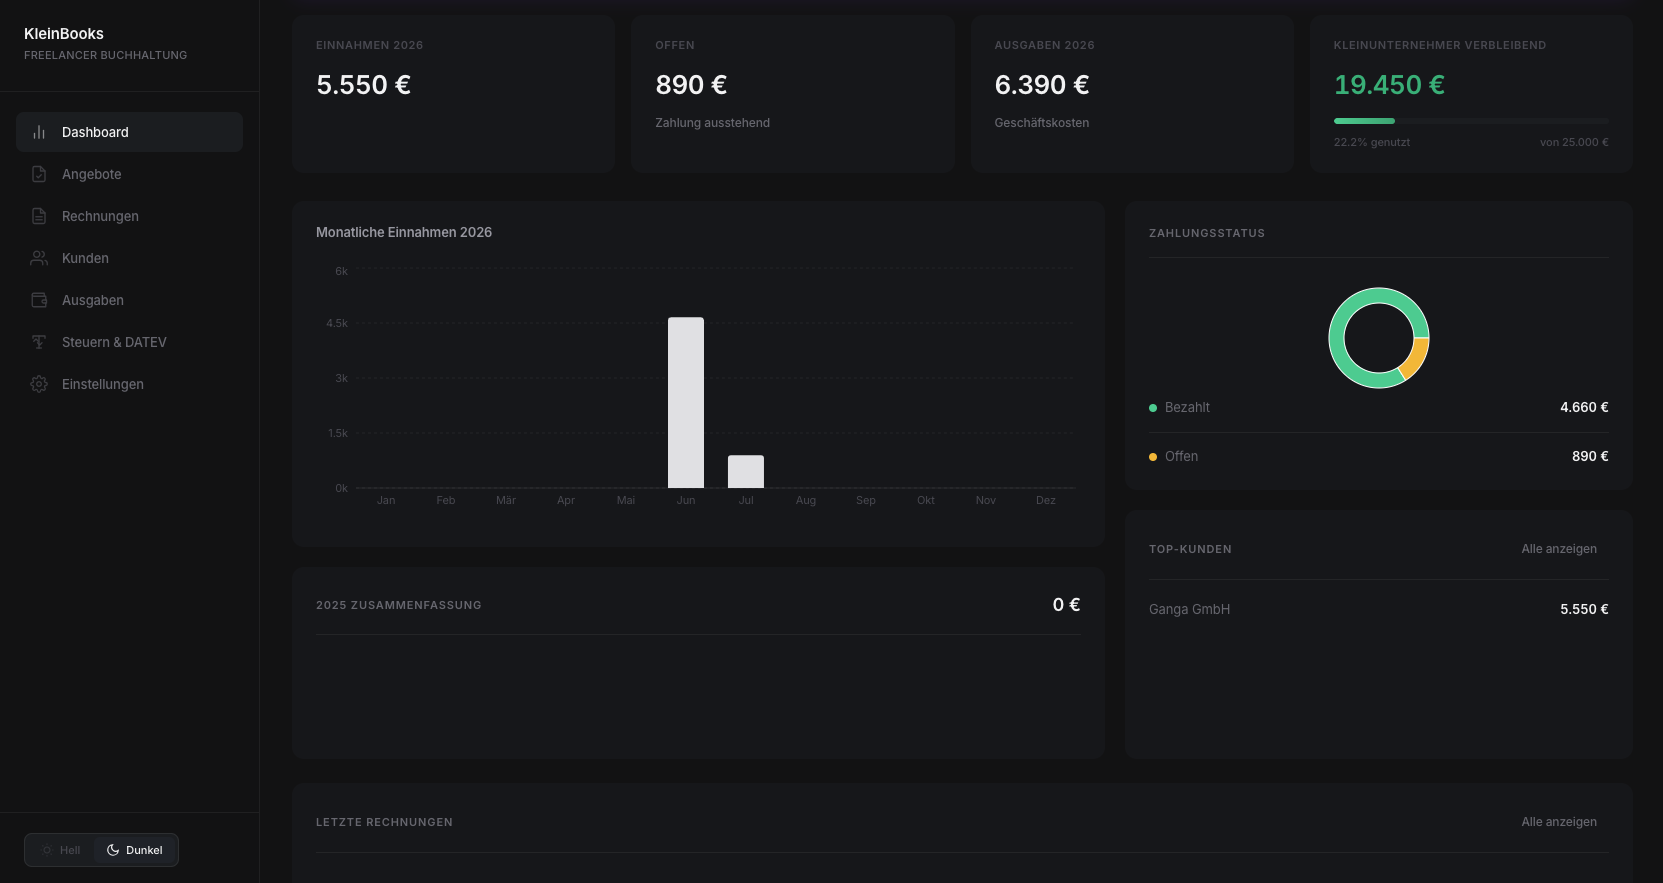Click the July revenue bar
The image size is (1663, 883).
pyautogui.click(x=746, y=471)
